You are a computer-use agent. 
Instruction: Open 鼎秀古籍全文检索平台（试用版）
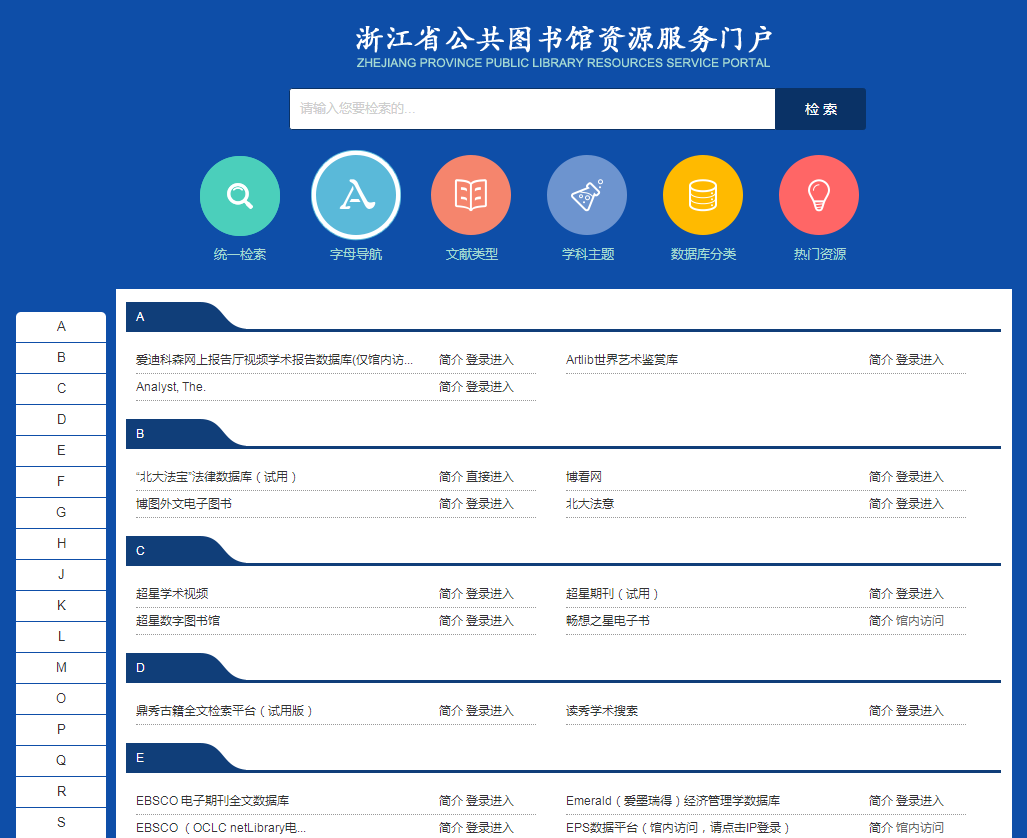pos(225,711)
